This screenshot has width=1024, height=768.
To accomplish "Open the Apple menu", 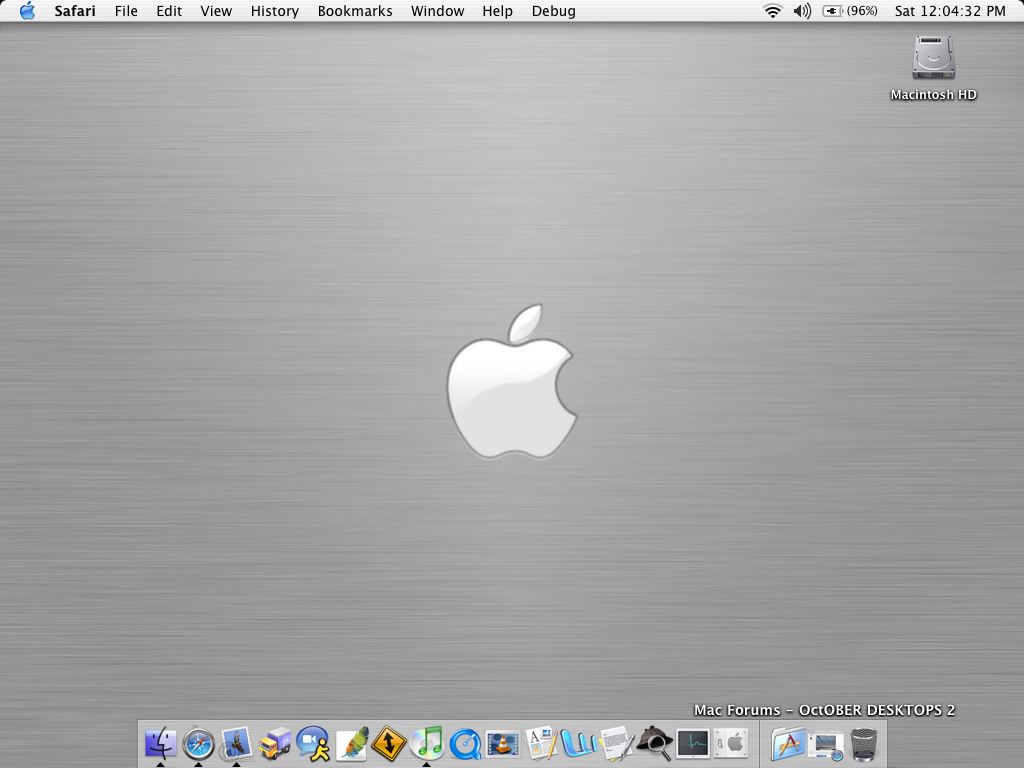I will (27, 11).
